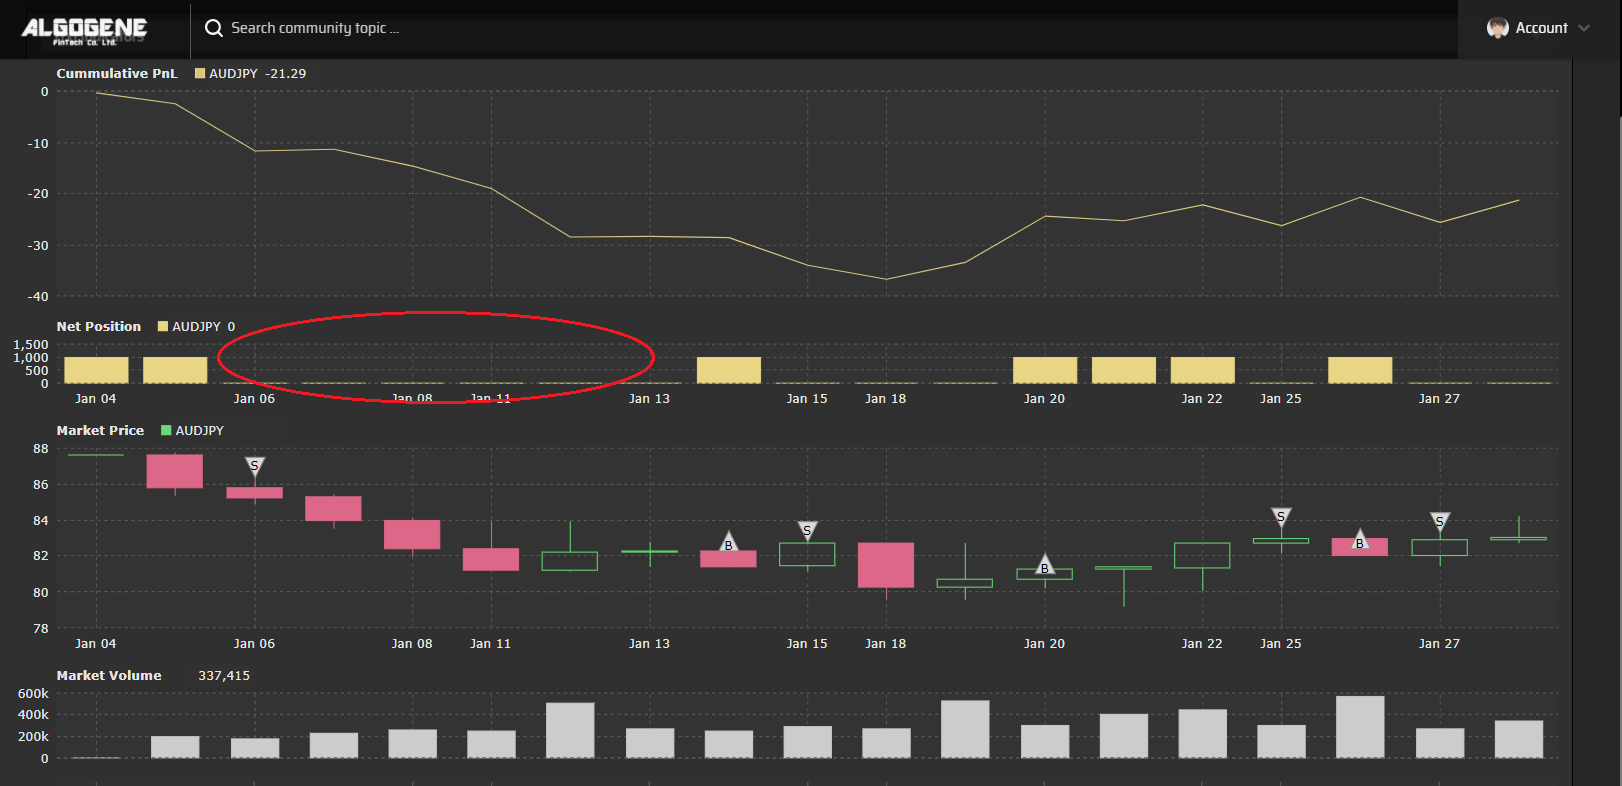Click the S sell marker on Jan 27
Image resolution: width=1622 pixels, height=786 pixels.
pos(1440,521)
